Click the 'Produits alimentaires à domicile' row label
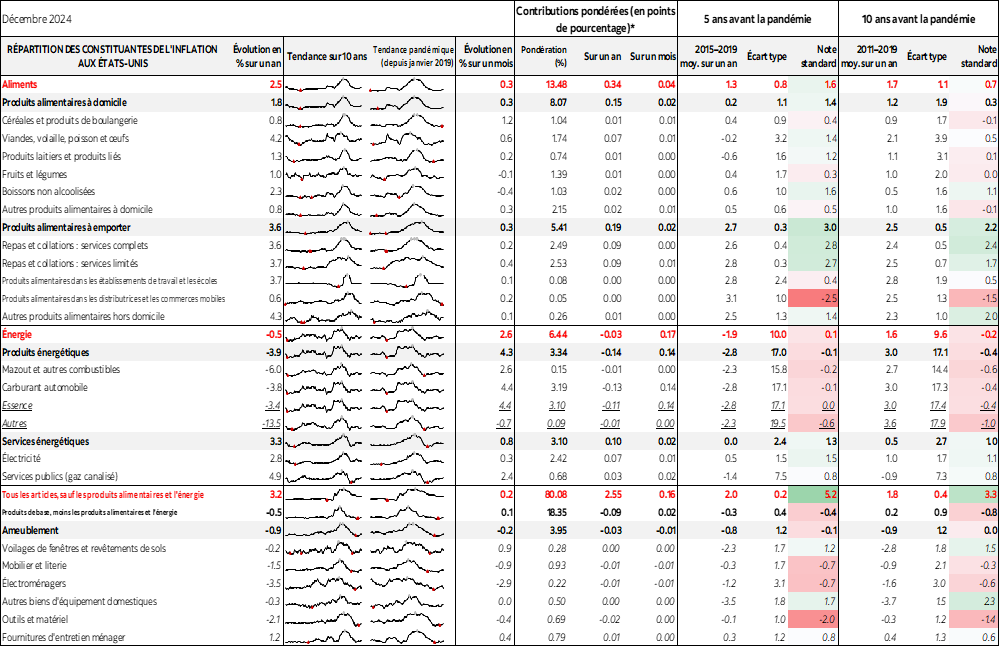The image size is (1000, 647). tap(65, 102)
